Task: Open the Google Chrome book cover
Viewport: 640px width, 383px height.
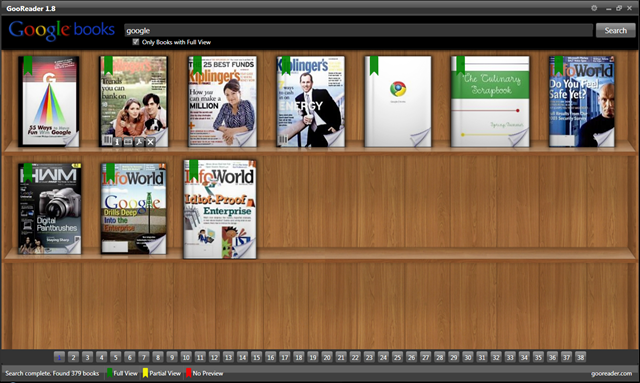Action: (398, 101)
